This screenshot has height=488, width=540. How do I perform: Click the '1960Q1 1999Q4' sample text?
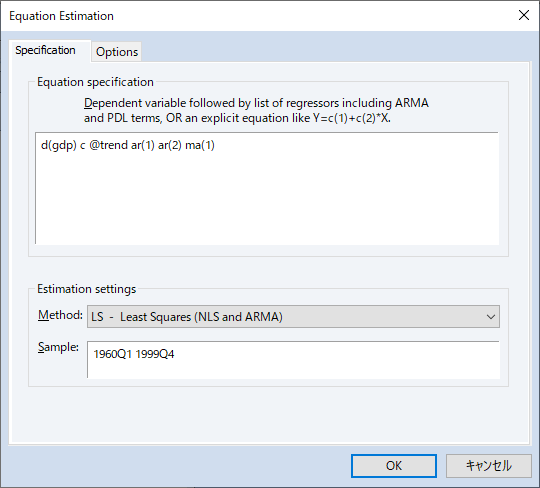click(x=134, y=354)
